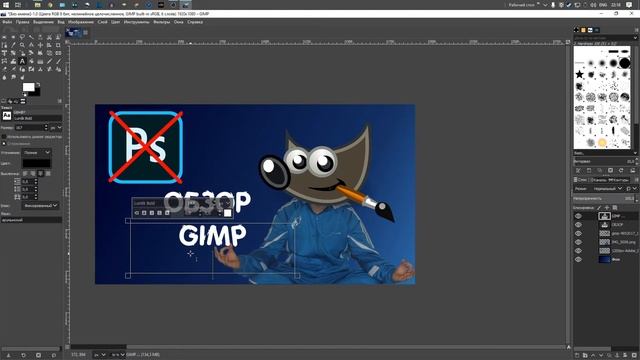Screen dimensions: 640x360
Task: Save tool preset at bottom of options
Action: [x=8, y=356]
